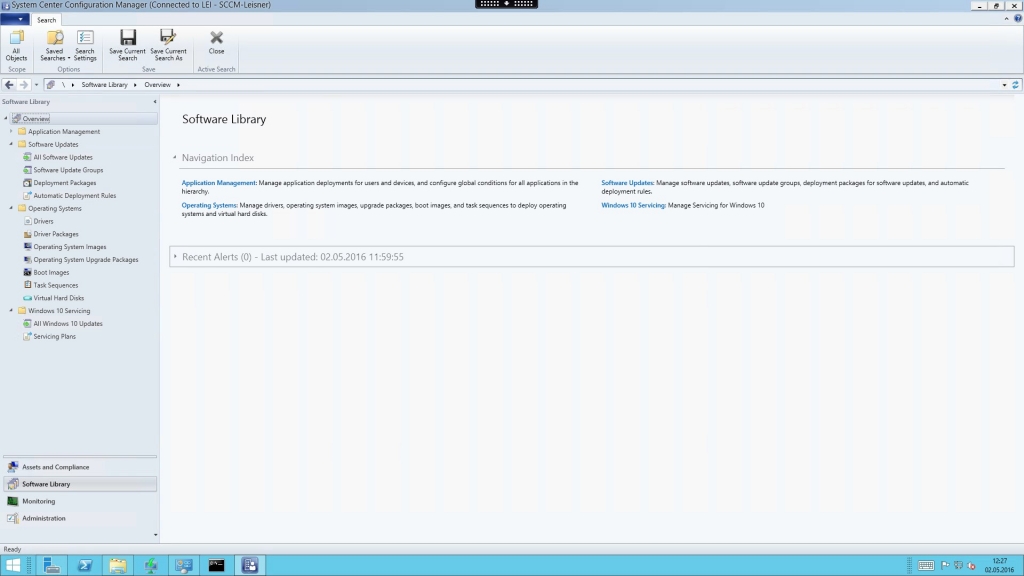Image resolution: width=1024 pixels, height=576 pixels.
Task: Open the Saved Searches menu
Action: pyautogui.click(x=54, y=46)
